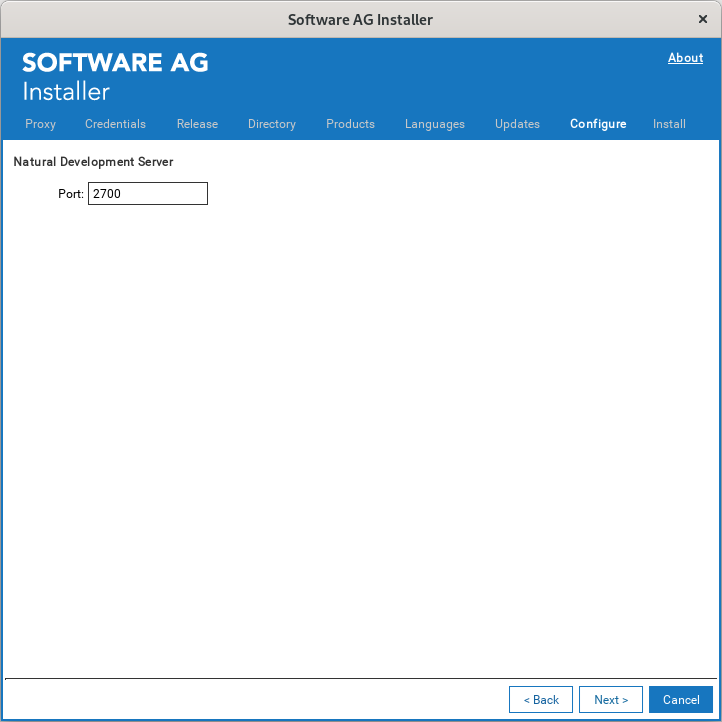Viewport: 722px width, 722px height.
Task: Go to the Credentials step tab
Action: (115, 124)
